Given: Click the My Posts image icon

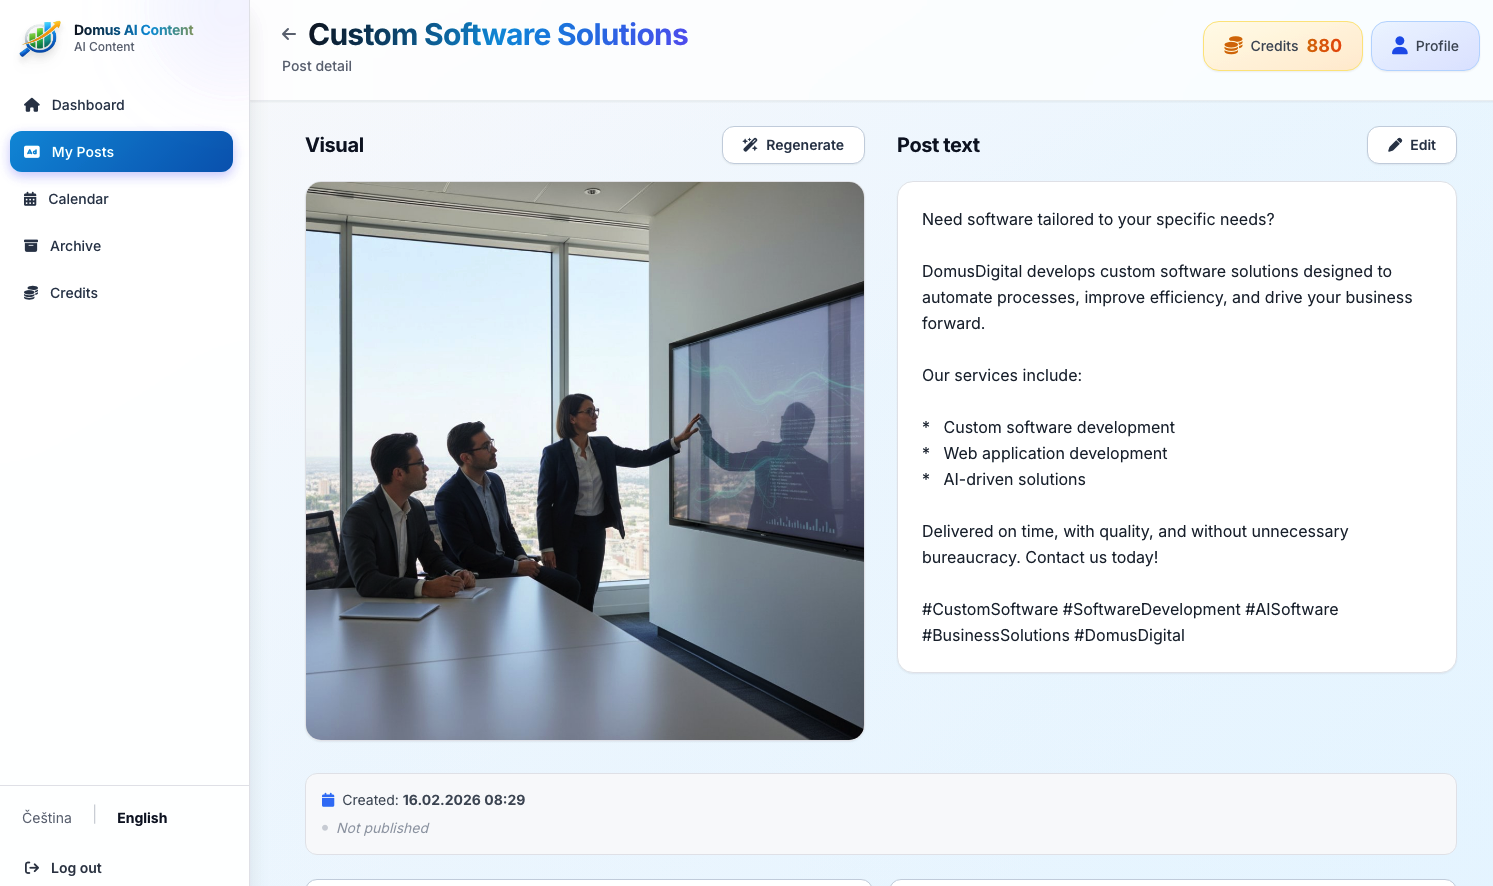Looking at the screenshot, I should (x=32, y=151).
